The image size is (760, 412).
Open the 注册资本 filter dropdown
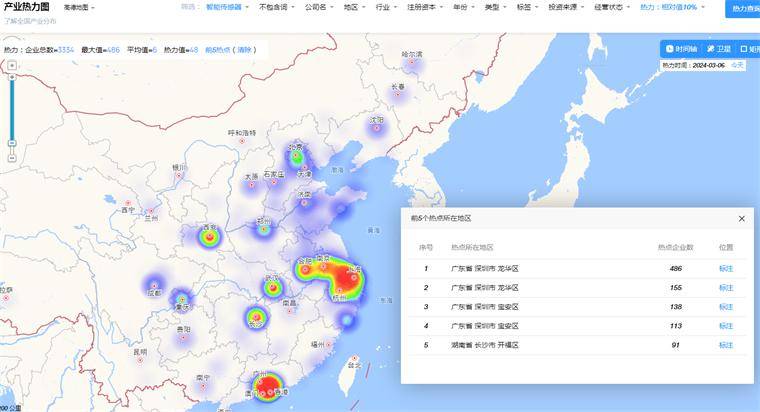(x=424, y=7)
